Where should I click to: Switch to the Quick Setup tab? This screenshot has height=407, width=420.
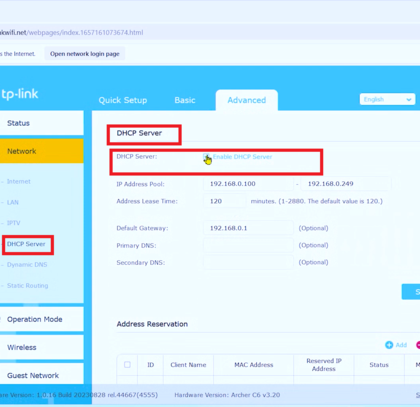(x=123, y=100)
